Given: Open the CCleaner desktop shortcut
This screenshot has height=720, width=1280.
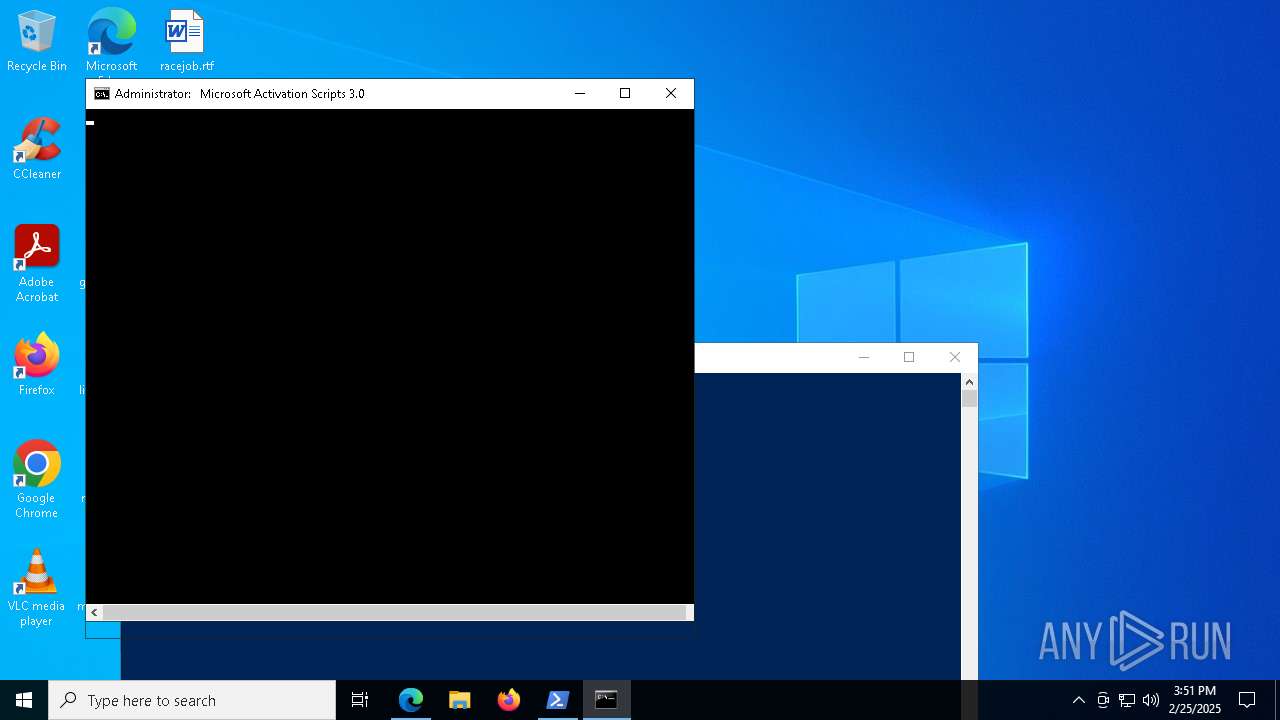Looking at the screenshot, I should (x=37, y=149).
